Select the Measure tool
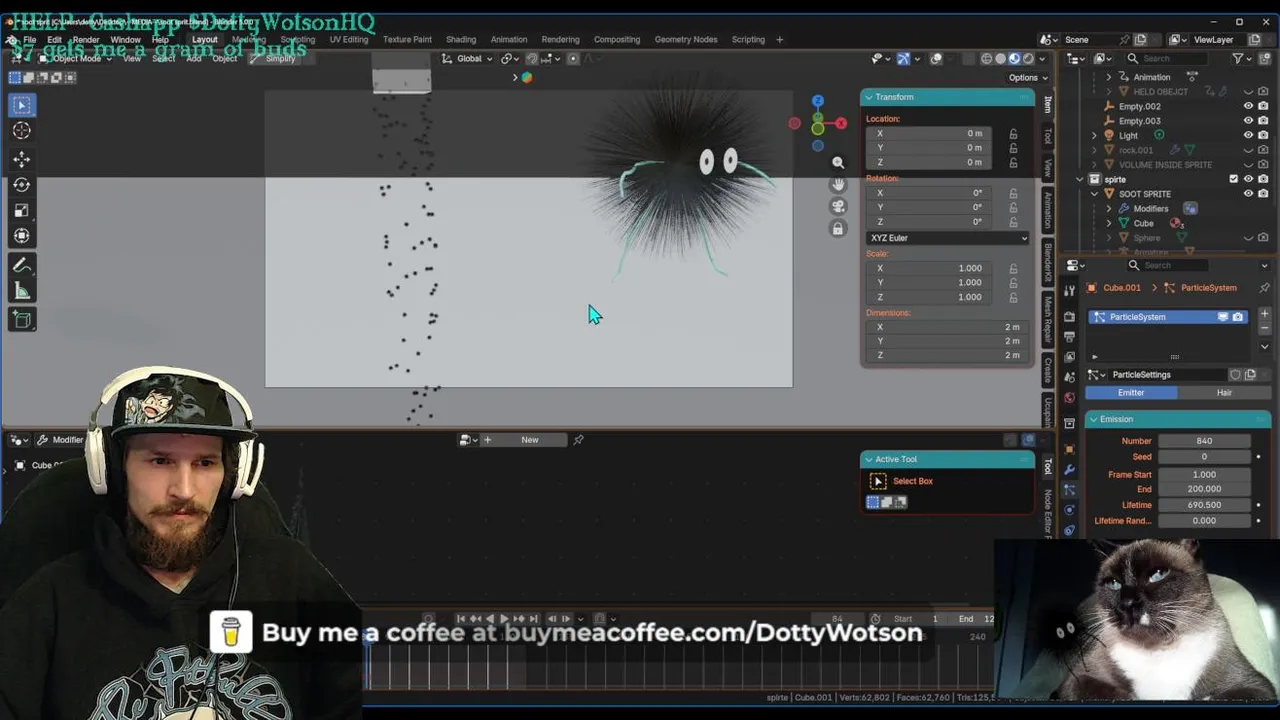 (22, 291)
